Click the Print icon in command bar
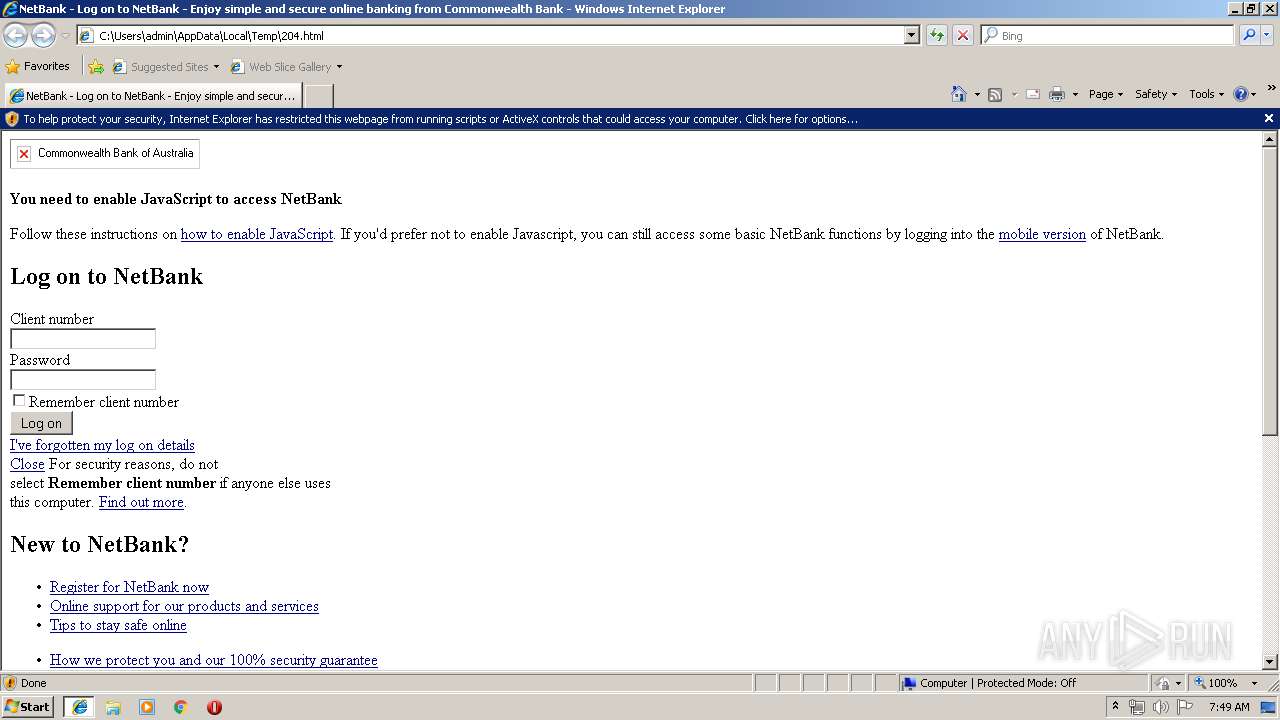1280x720 pixels. coord(1057,94)
